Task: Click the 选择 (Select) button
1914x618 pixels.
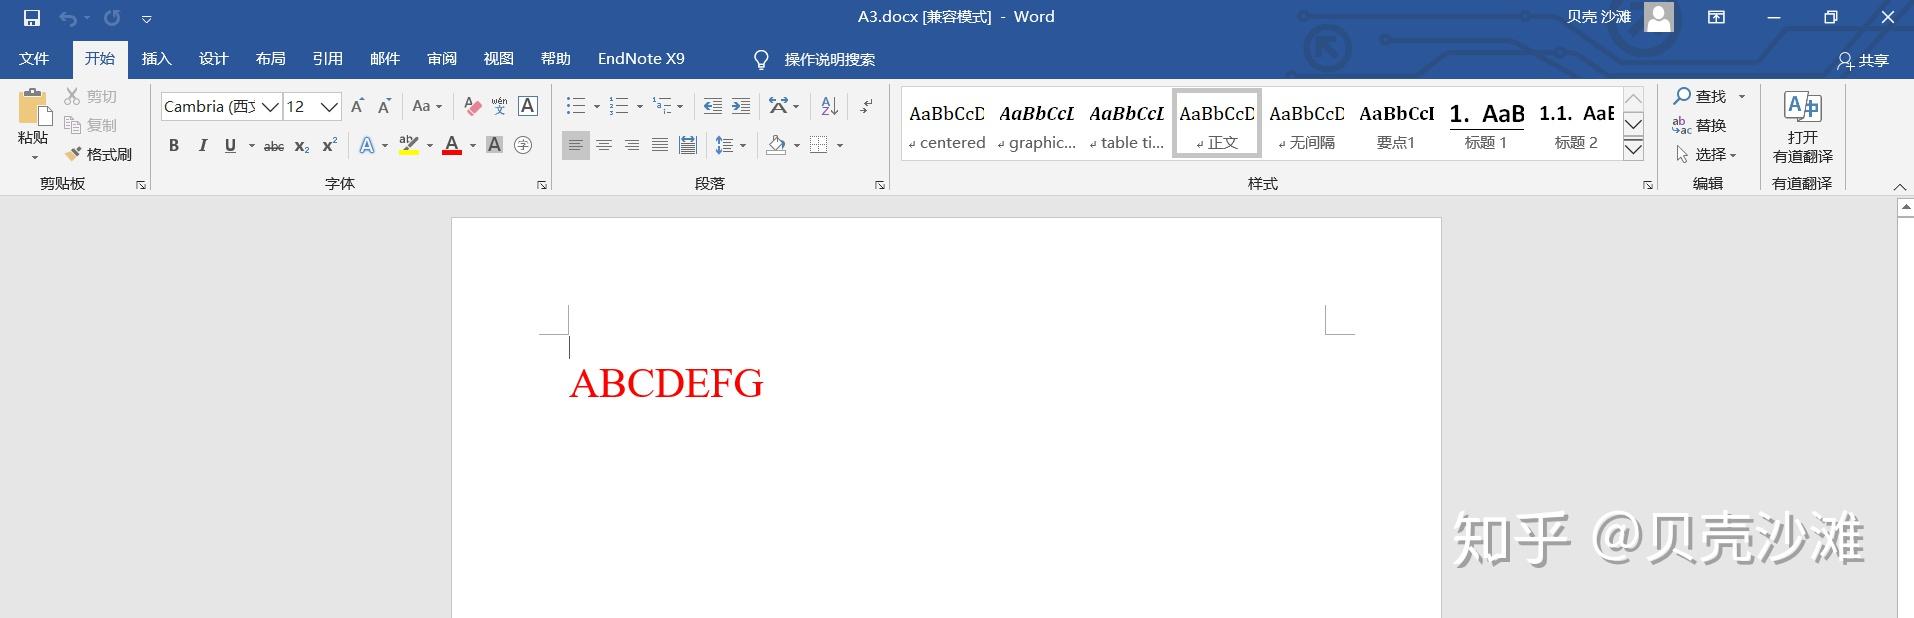Action: 1706,155
